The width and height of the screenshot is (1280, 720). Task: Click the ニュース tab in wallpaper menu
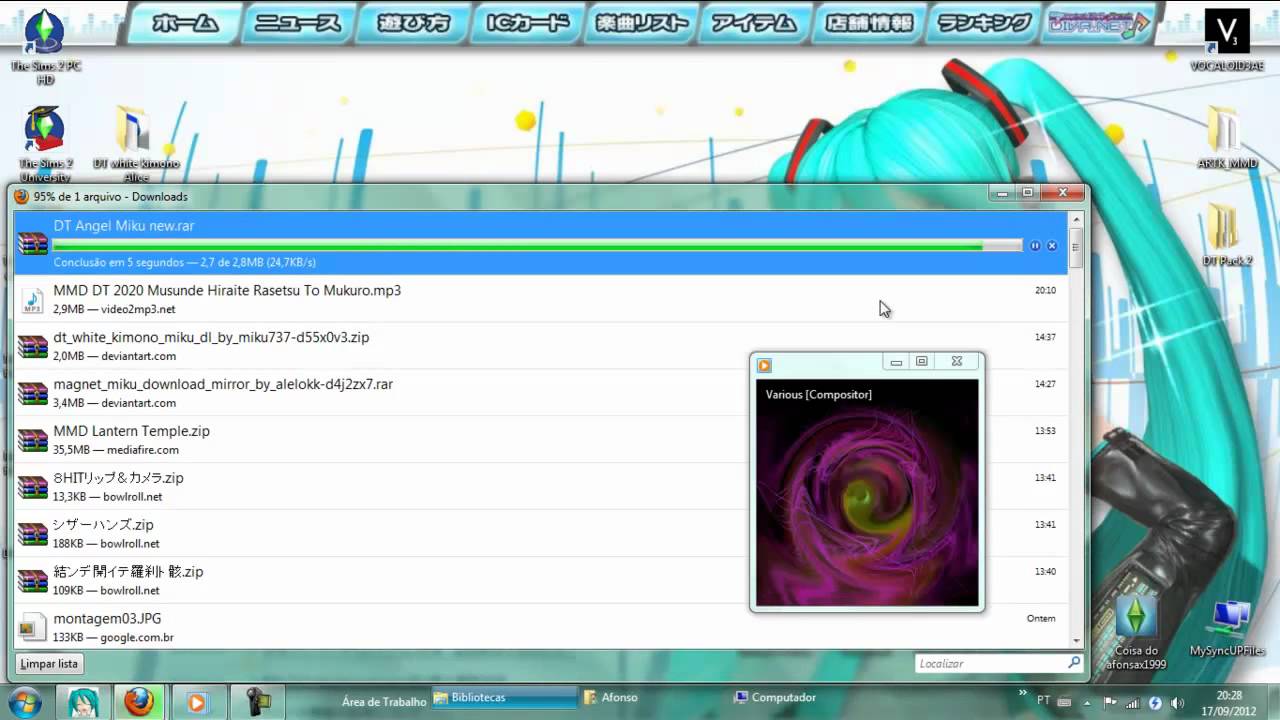298,23
